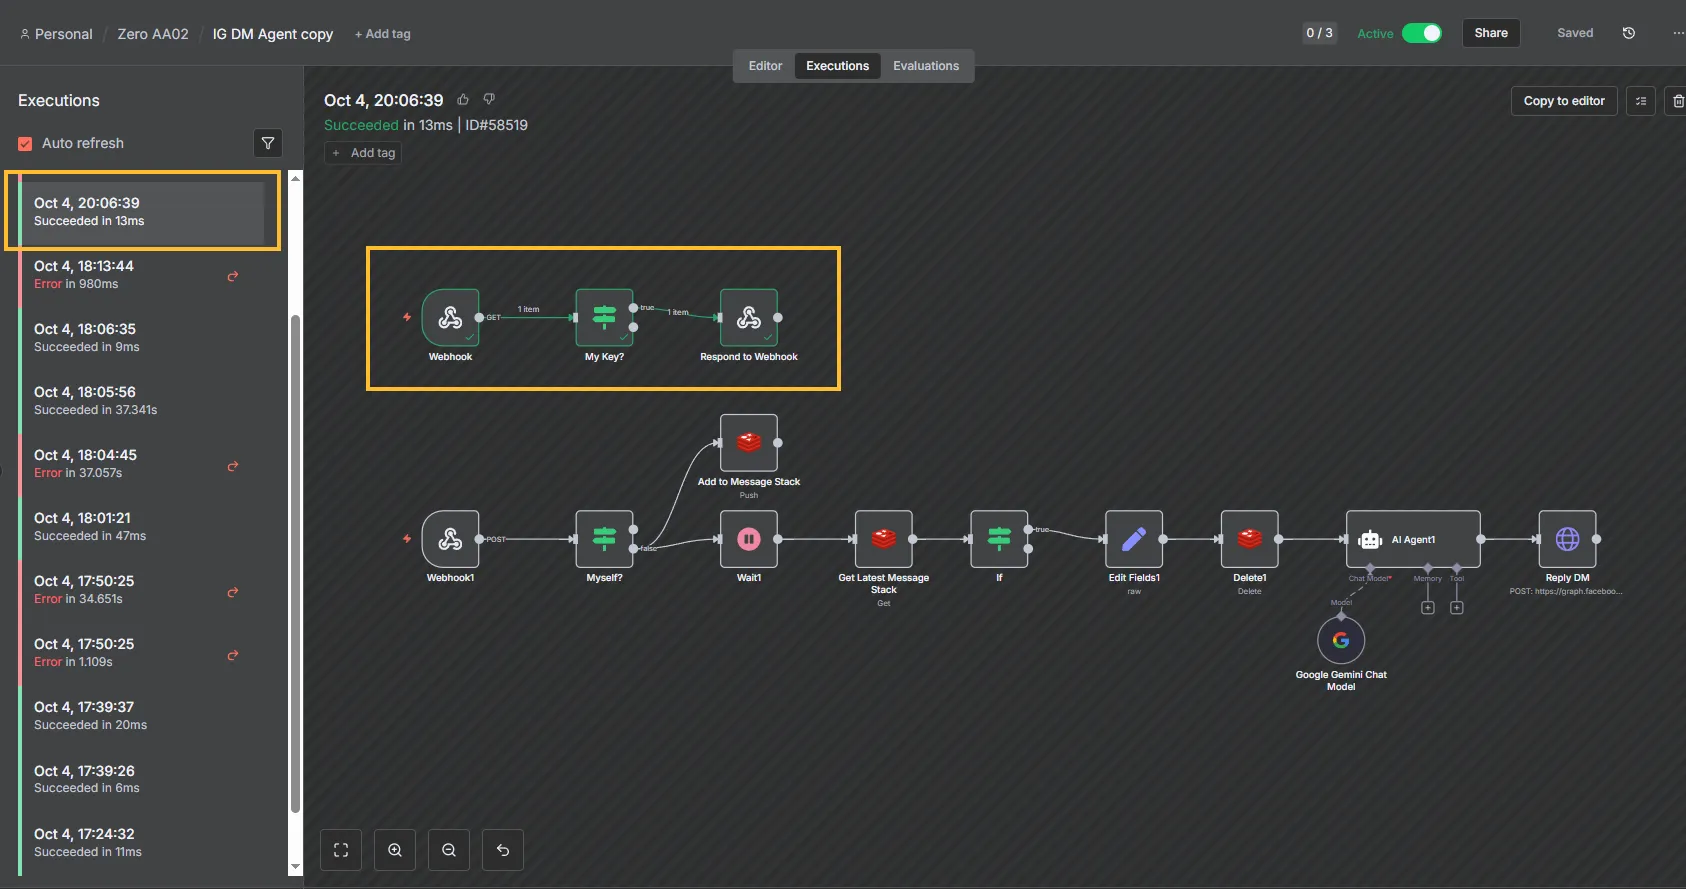The height and width of the screenshot is (889, 1686).
Task: Switch to the Editor tab
Action: coord(765,66)
